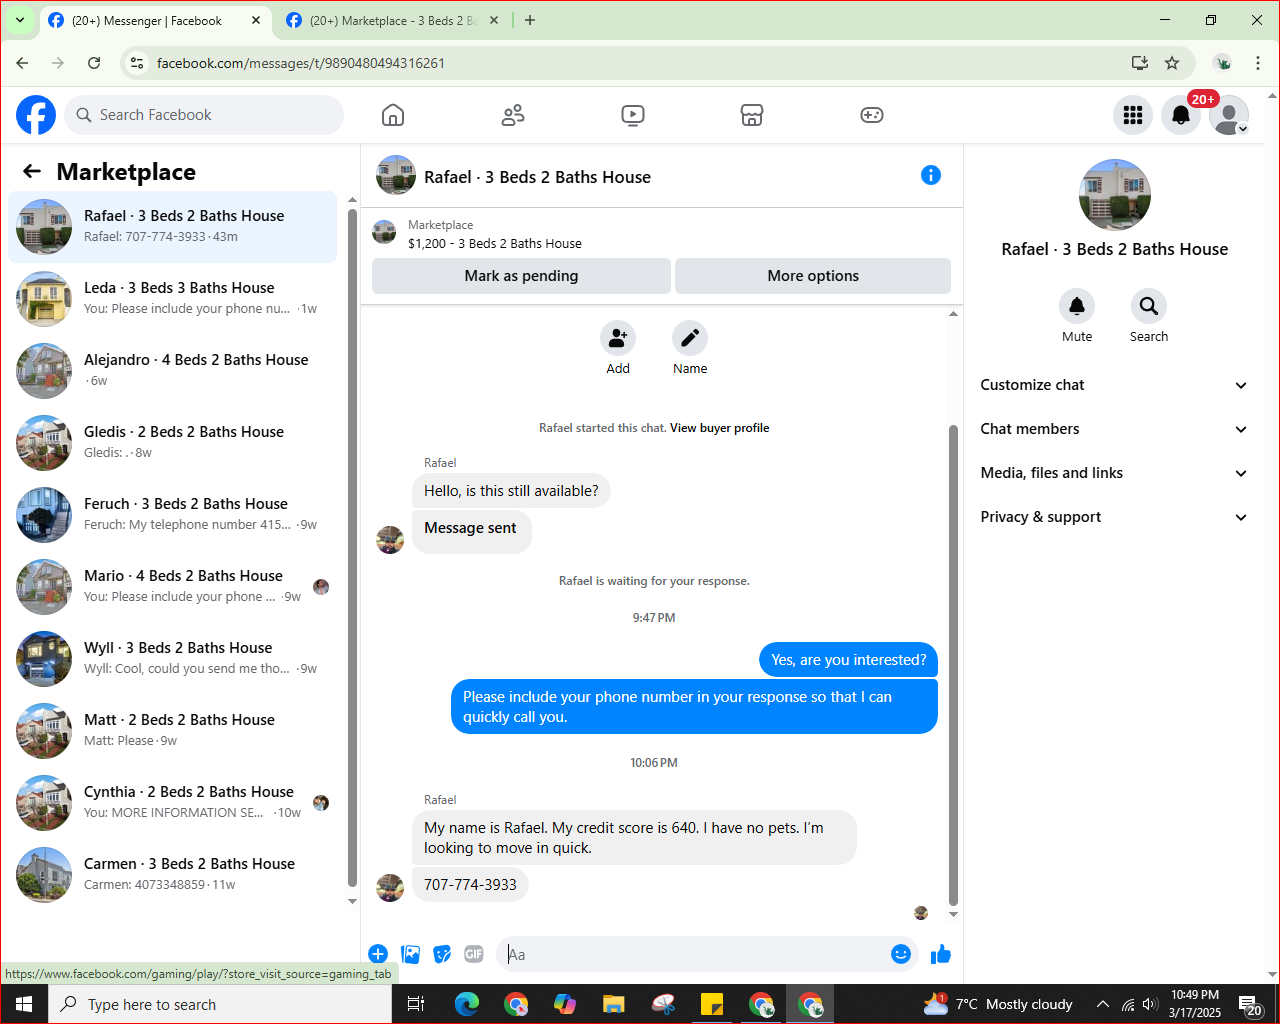Send a thumbs-up like
Viewport: 1280px width, 1024px height.
pyautogui.click(x=941, y=954)
